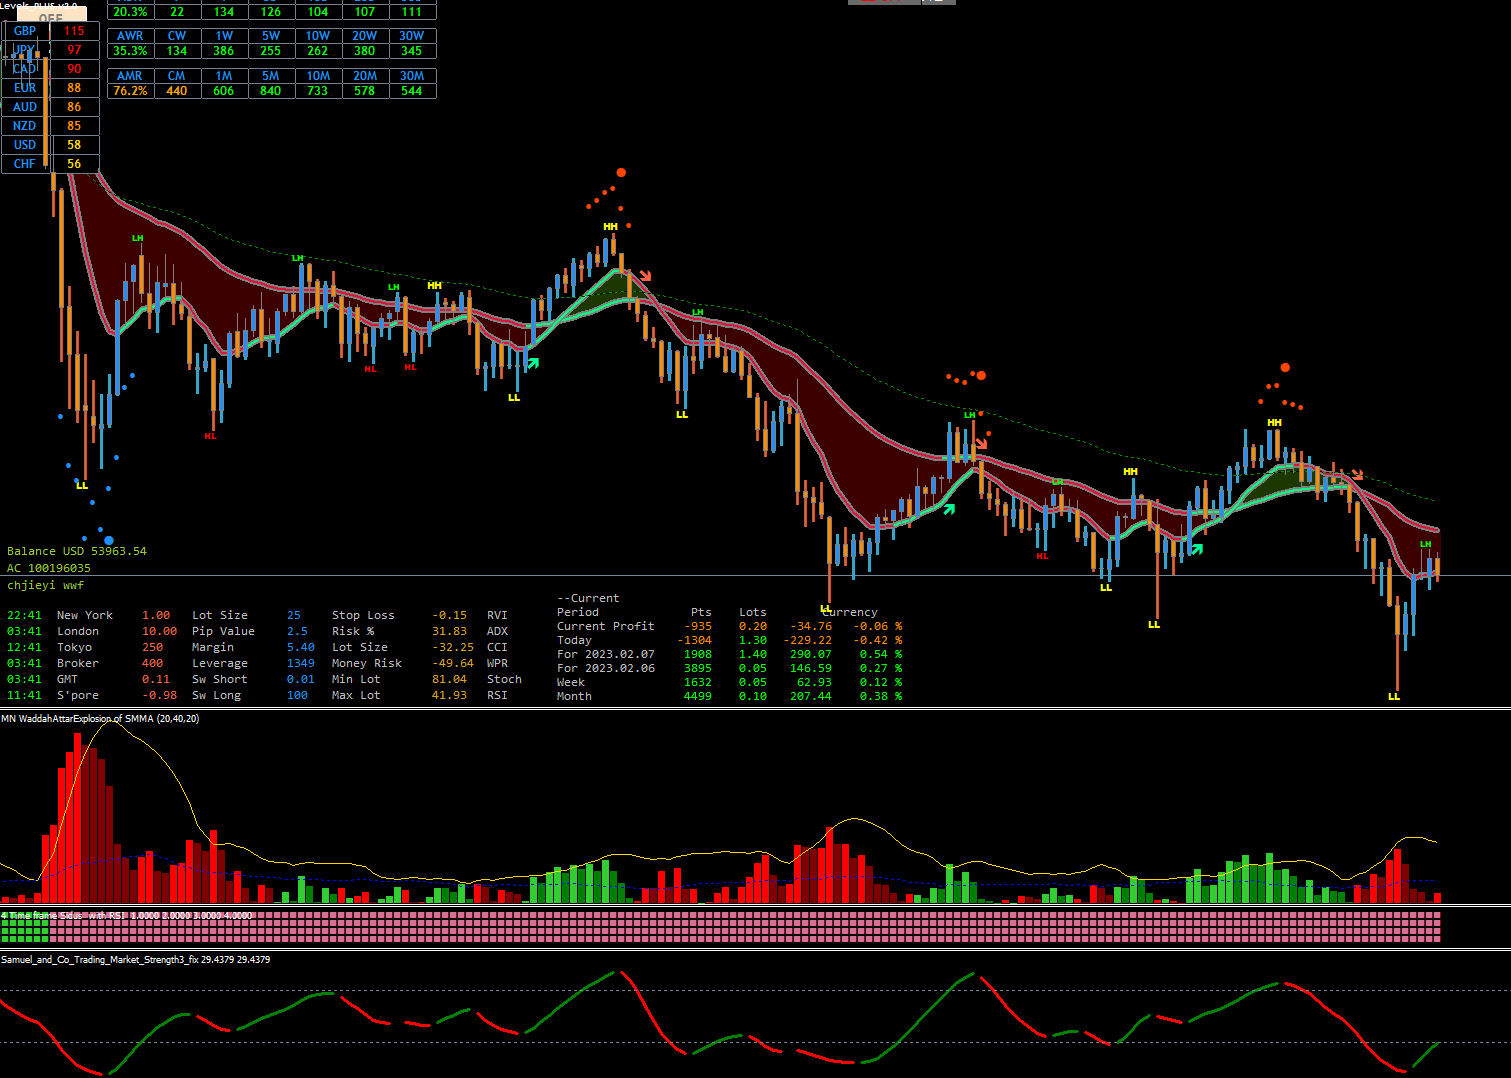Click the 22:41 New York time
Viewport: 1511px width, 1078px height.
[x=25, y=615]
